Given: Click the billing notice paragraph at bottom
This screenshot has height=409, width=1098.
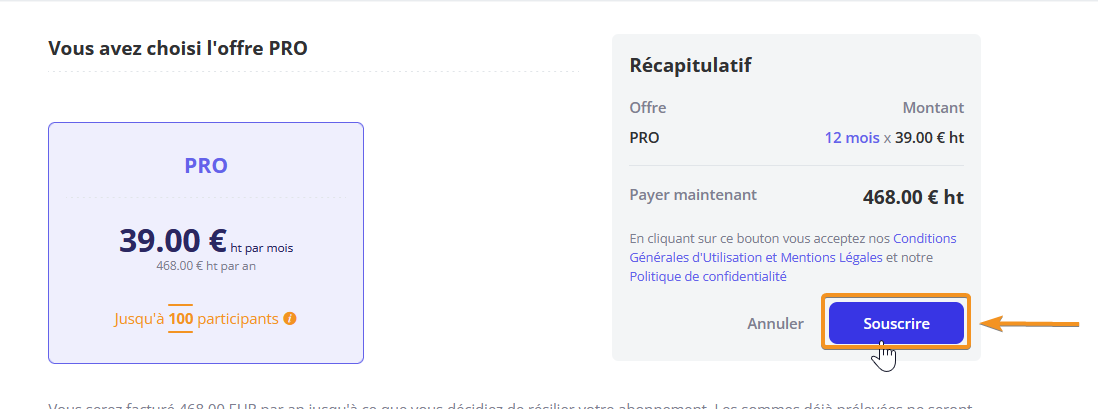Looking at the screenshot, I should tap(510, 404).
